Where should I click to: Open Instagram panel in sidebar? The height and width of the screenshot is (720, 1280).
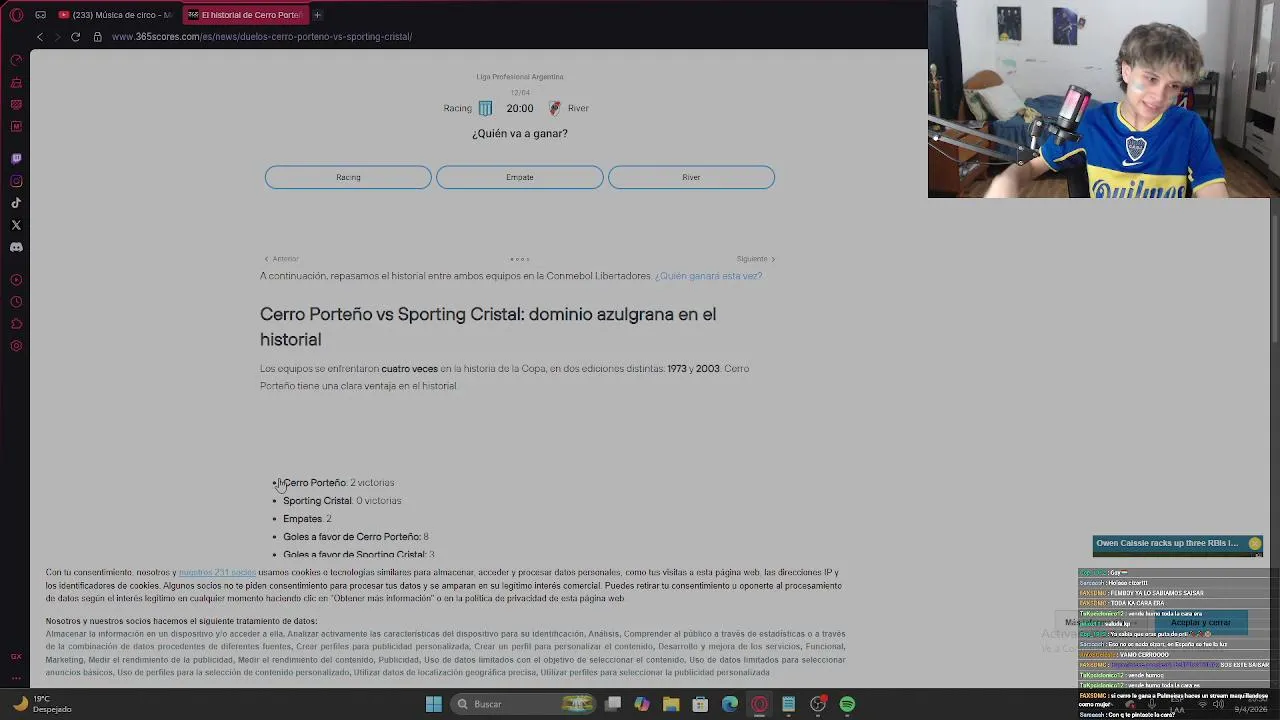tap(16, 181)
